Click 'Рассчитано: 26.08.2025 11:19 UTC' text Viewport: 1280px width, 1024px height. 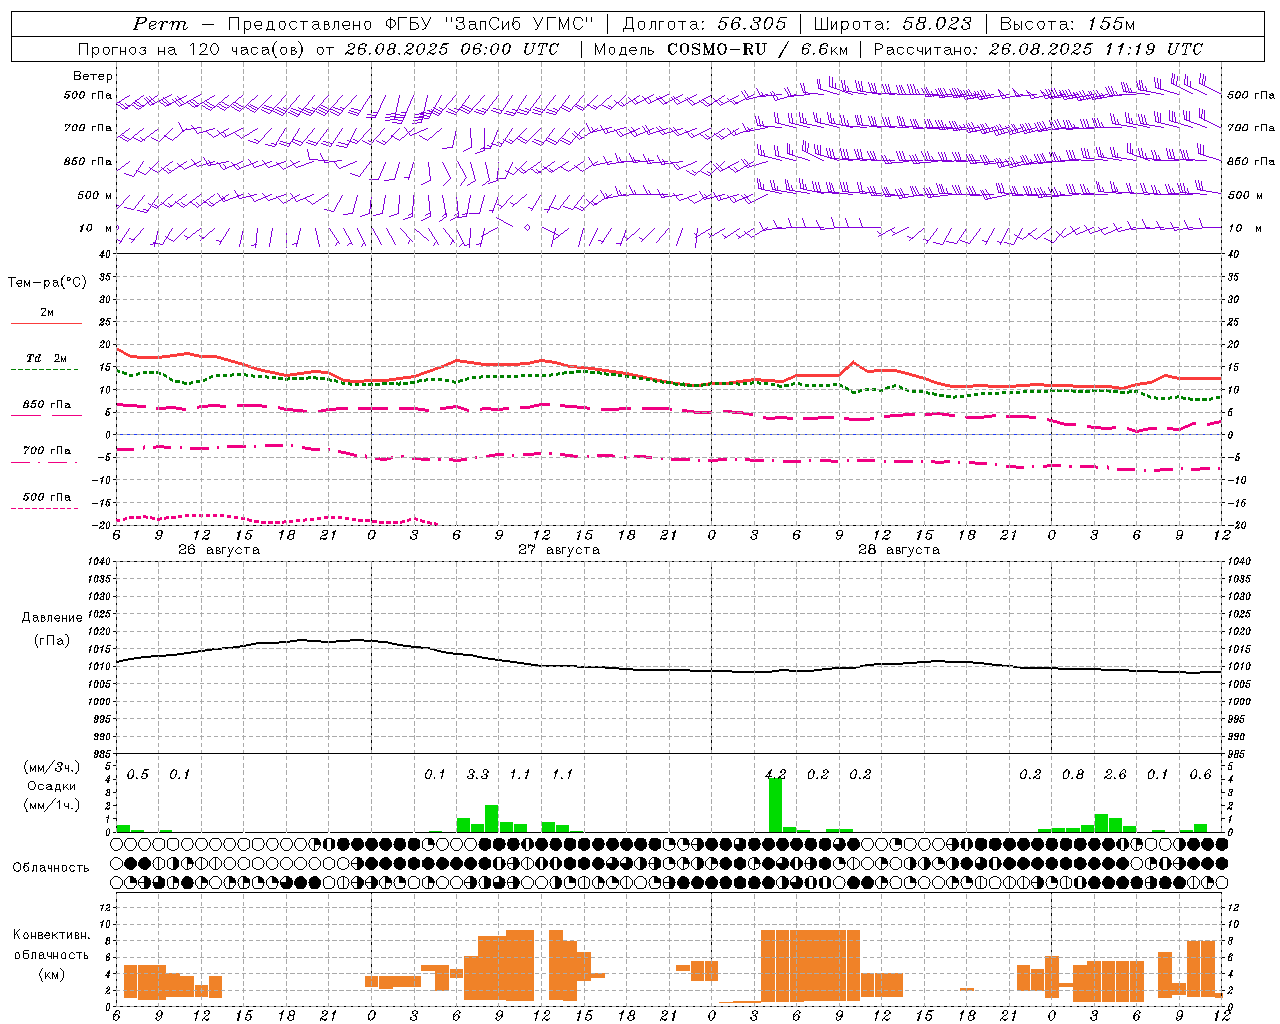tap(1039, 49)
